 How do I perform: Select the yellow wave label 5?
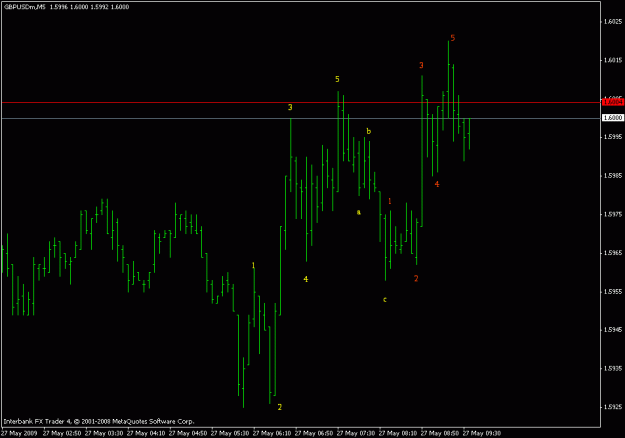click(x=337, y=79)
